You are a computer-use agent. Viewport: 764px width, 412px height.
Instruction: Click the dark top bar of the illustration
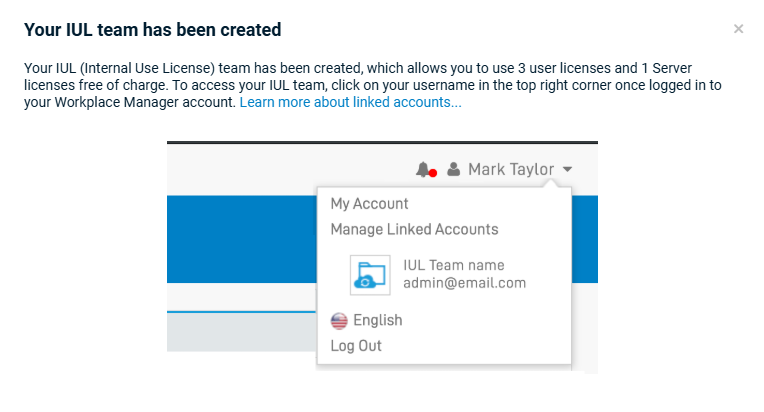pyautogui.click(x=382, y=144)
